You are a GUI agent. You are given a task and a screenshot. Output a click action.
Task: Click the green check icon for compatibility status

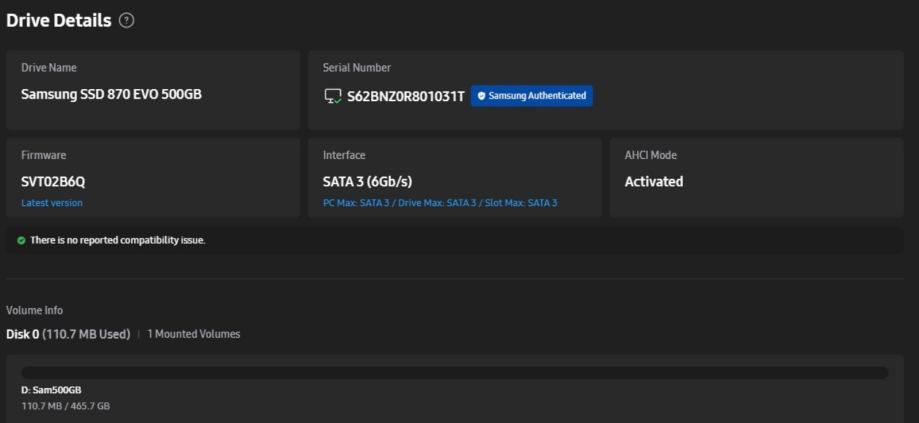[x=21, y=240]
